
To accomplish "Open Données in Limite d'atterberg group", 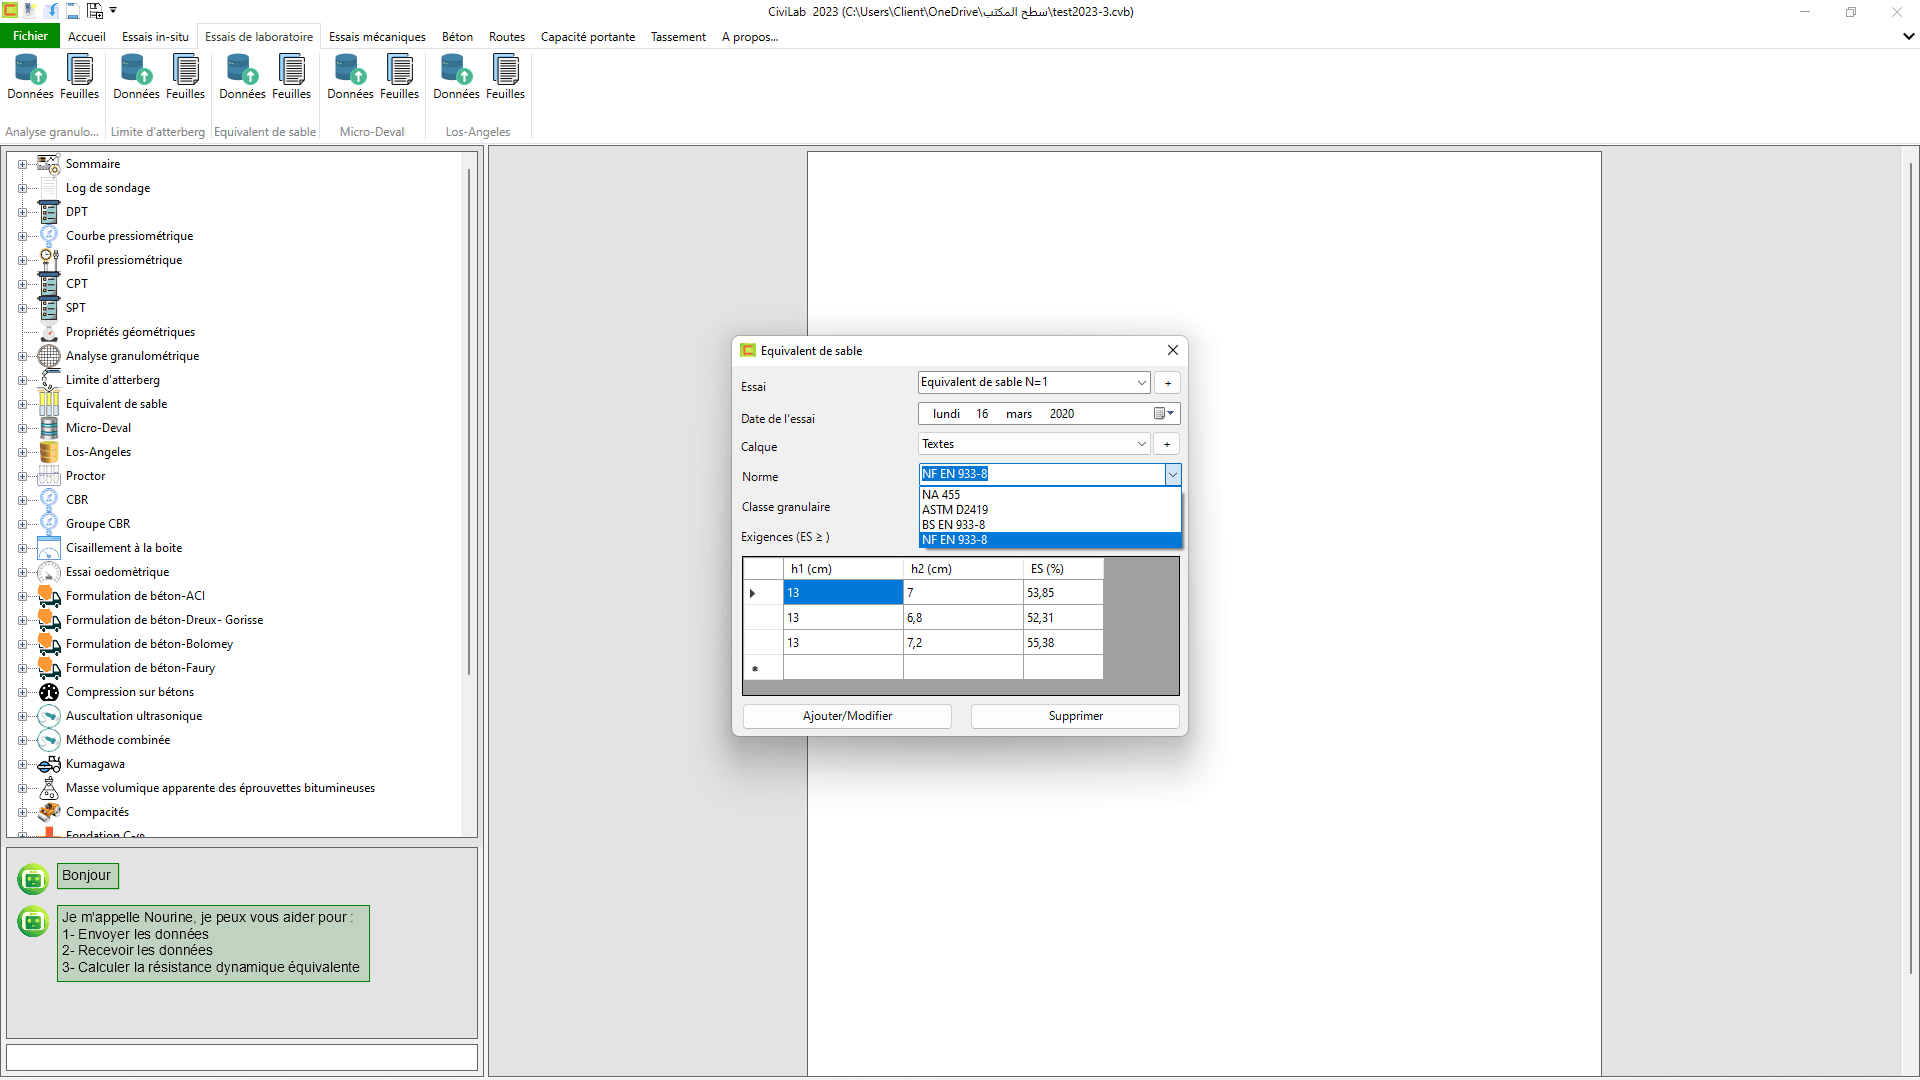I will [136, 77].
